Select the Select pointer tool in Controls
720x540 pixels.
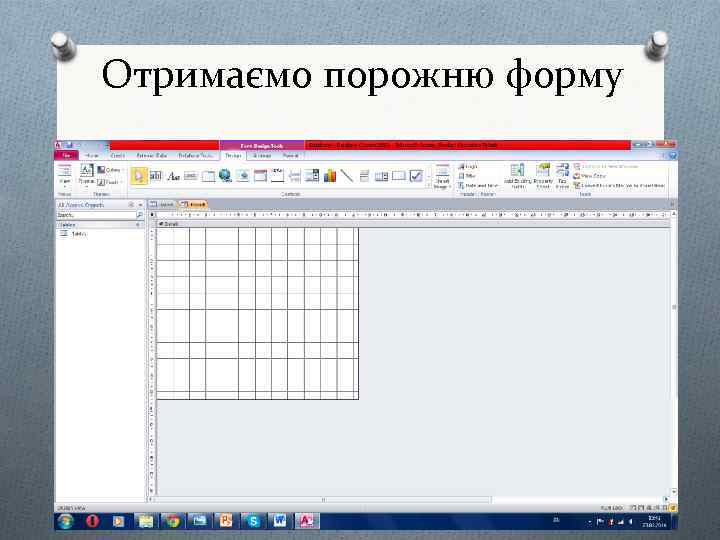pyautogui.click(x=139, y=176)
